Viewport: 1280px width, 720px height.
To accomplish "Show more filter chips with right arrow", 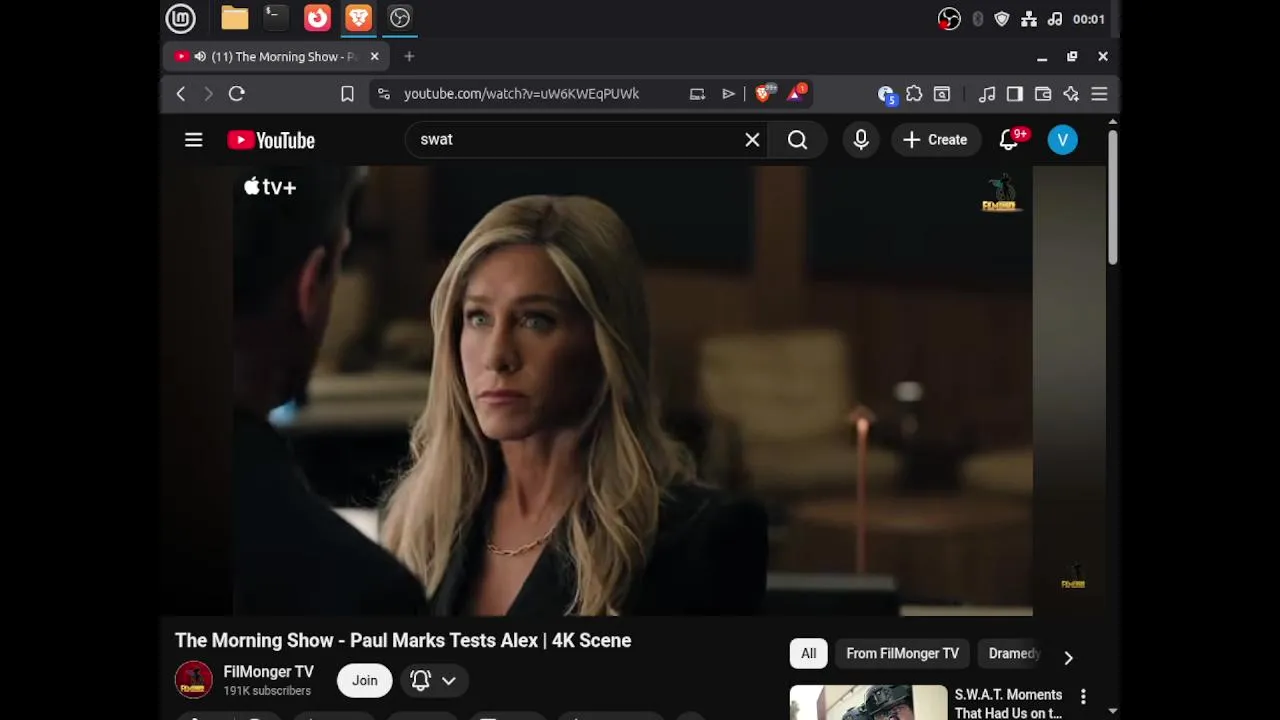I will click(x=1068, y=657).
